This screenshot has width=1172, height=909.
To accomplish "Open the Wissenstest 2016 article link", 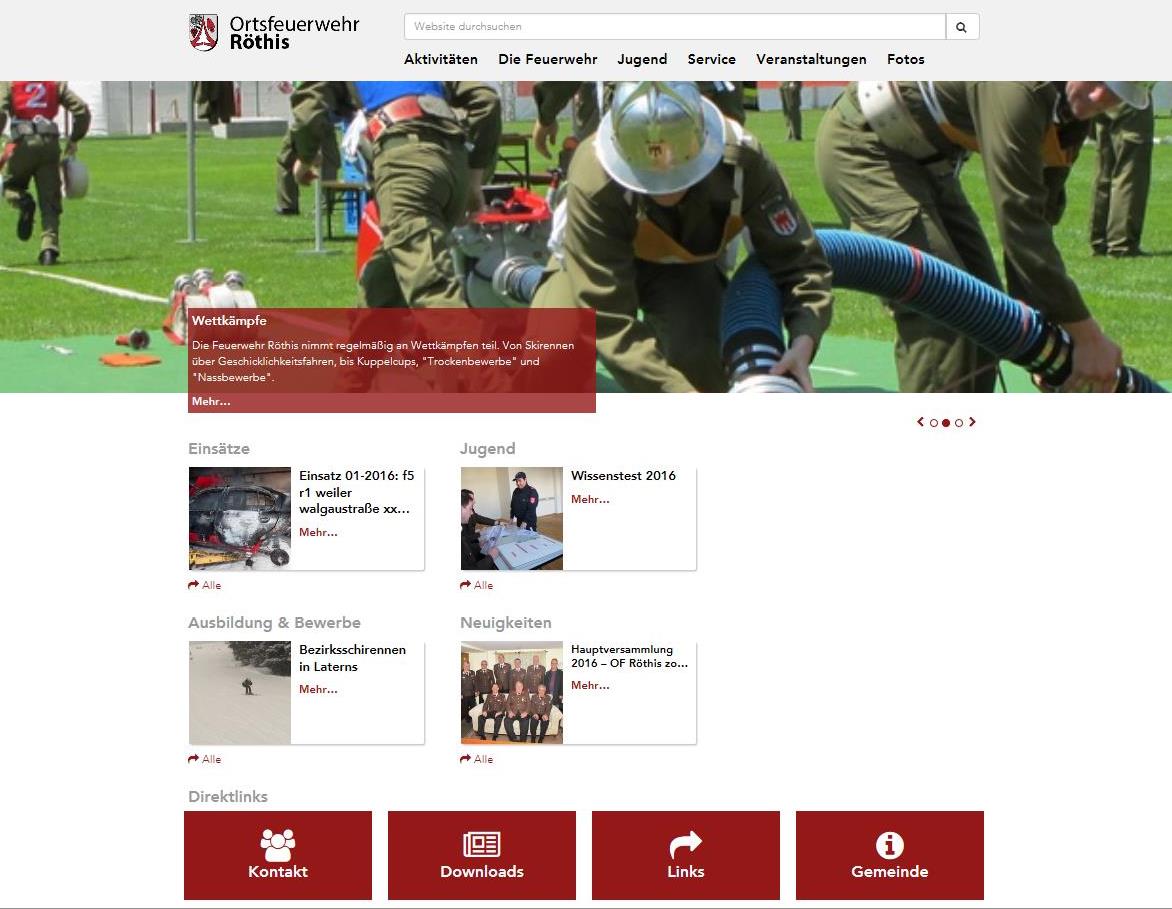I will tap(623, 475).
